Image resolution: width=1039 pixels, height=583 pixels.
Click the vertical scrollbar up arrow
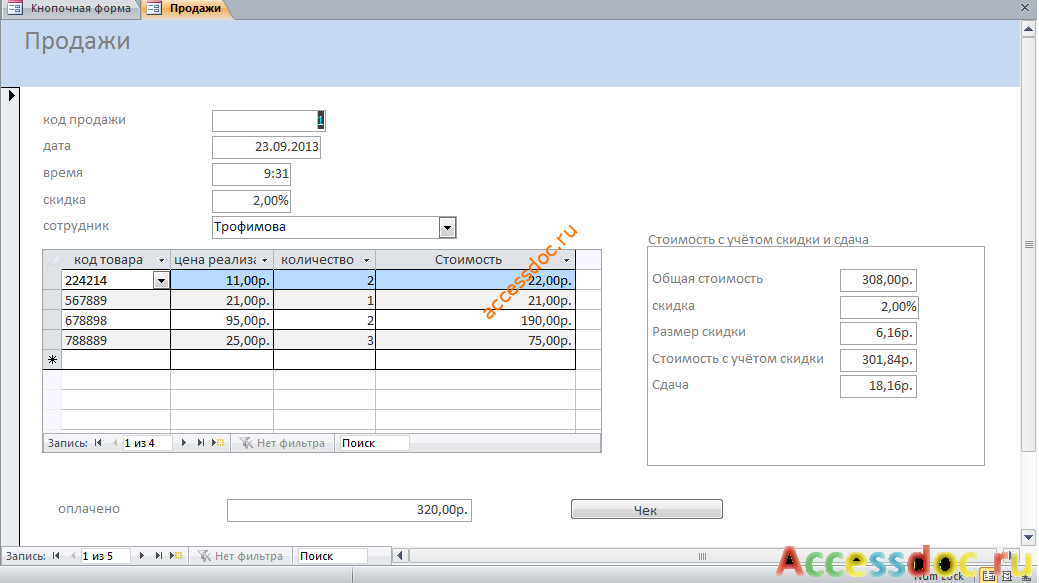(x=1028, y=29)
